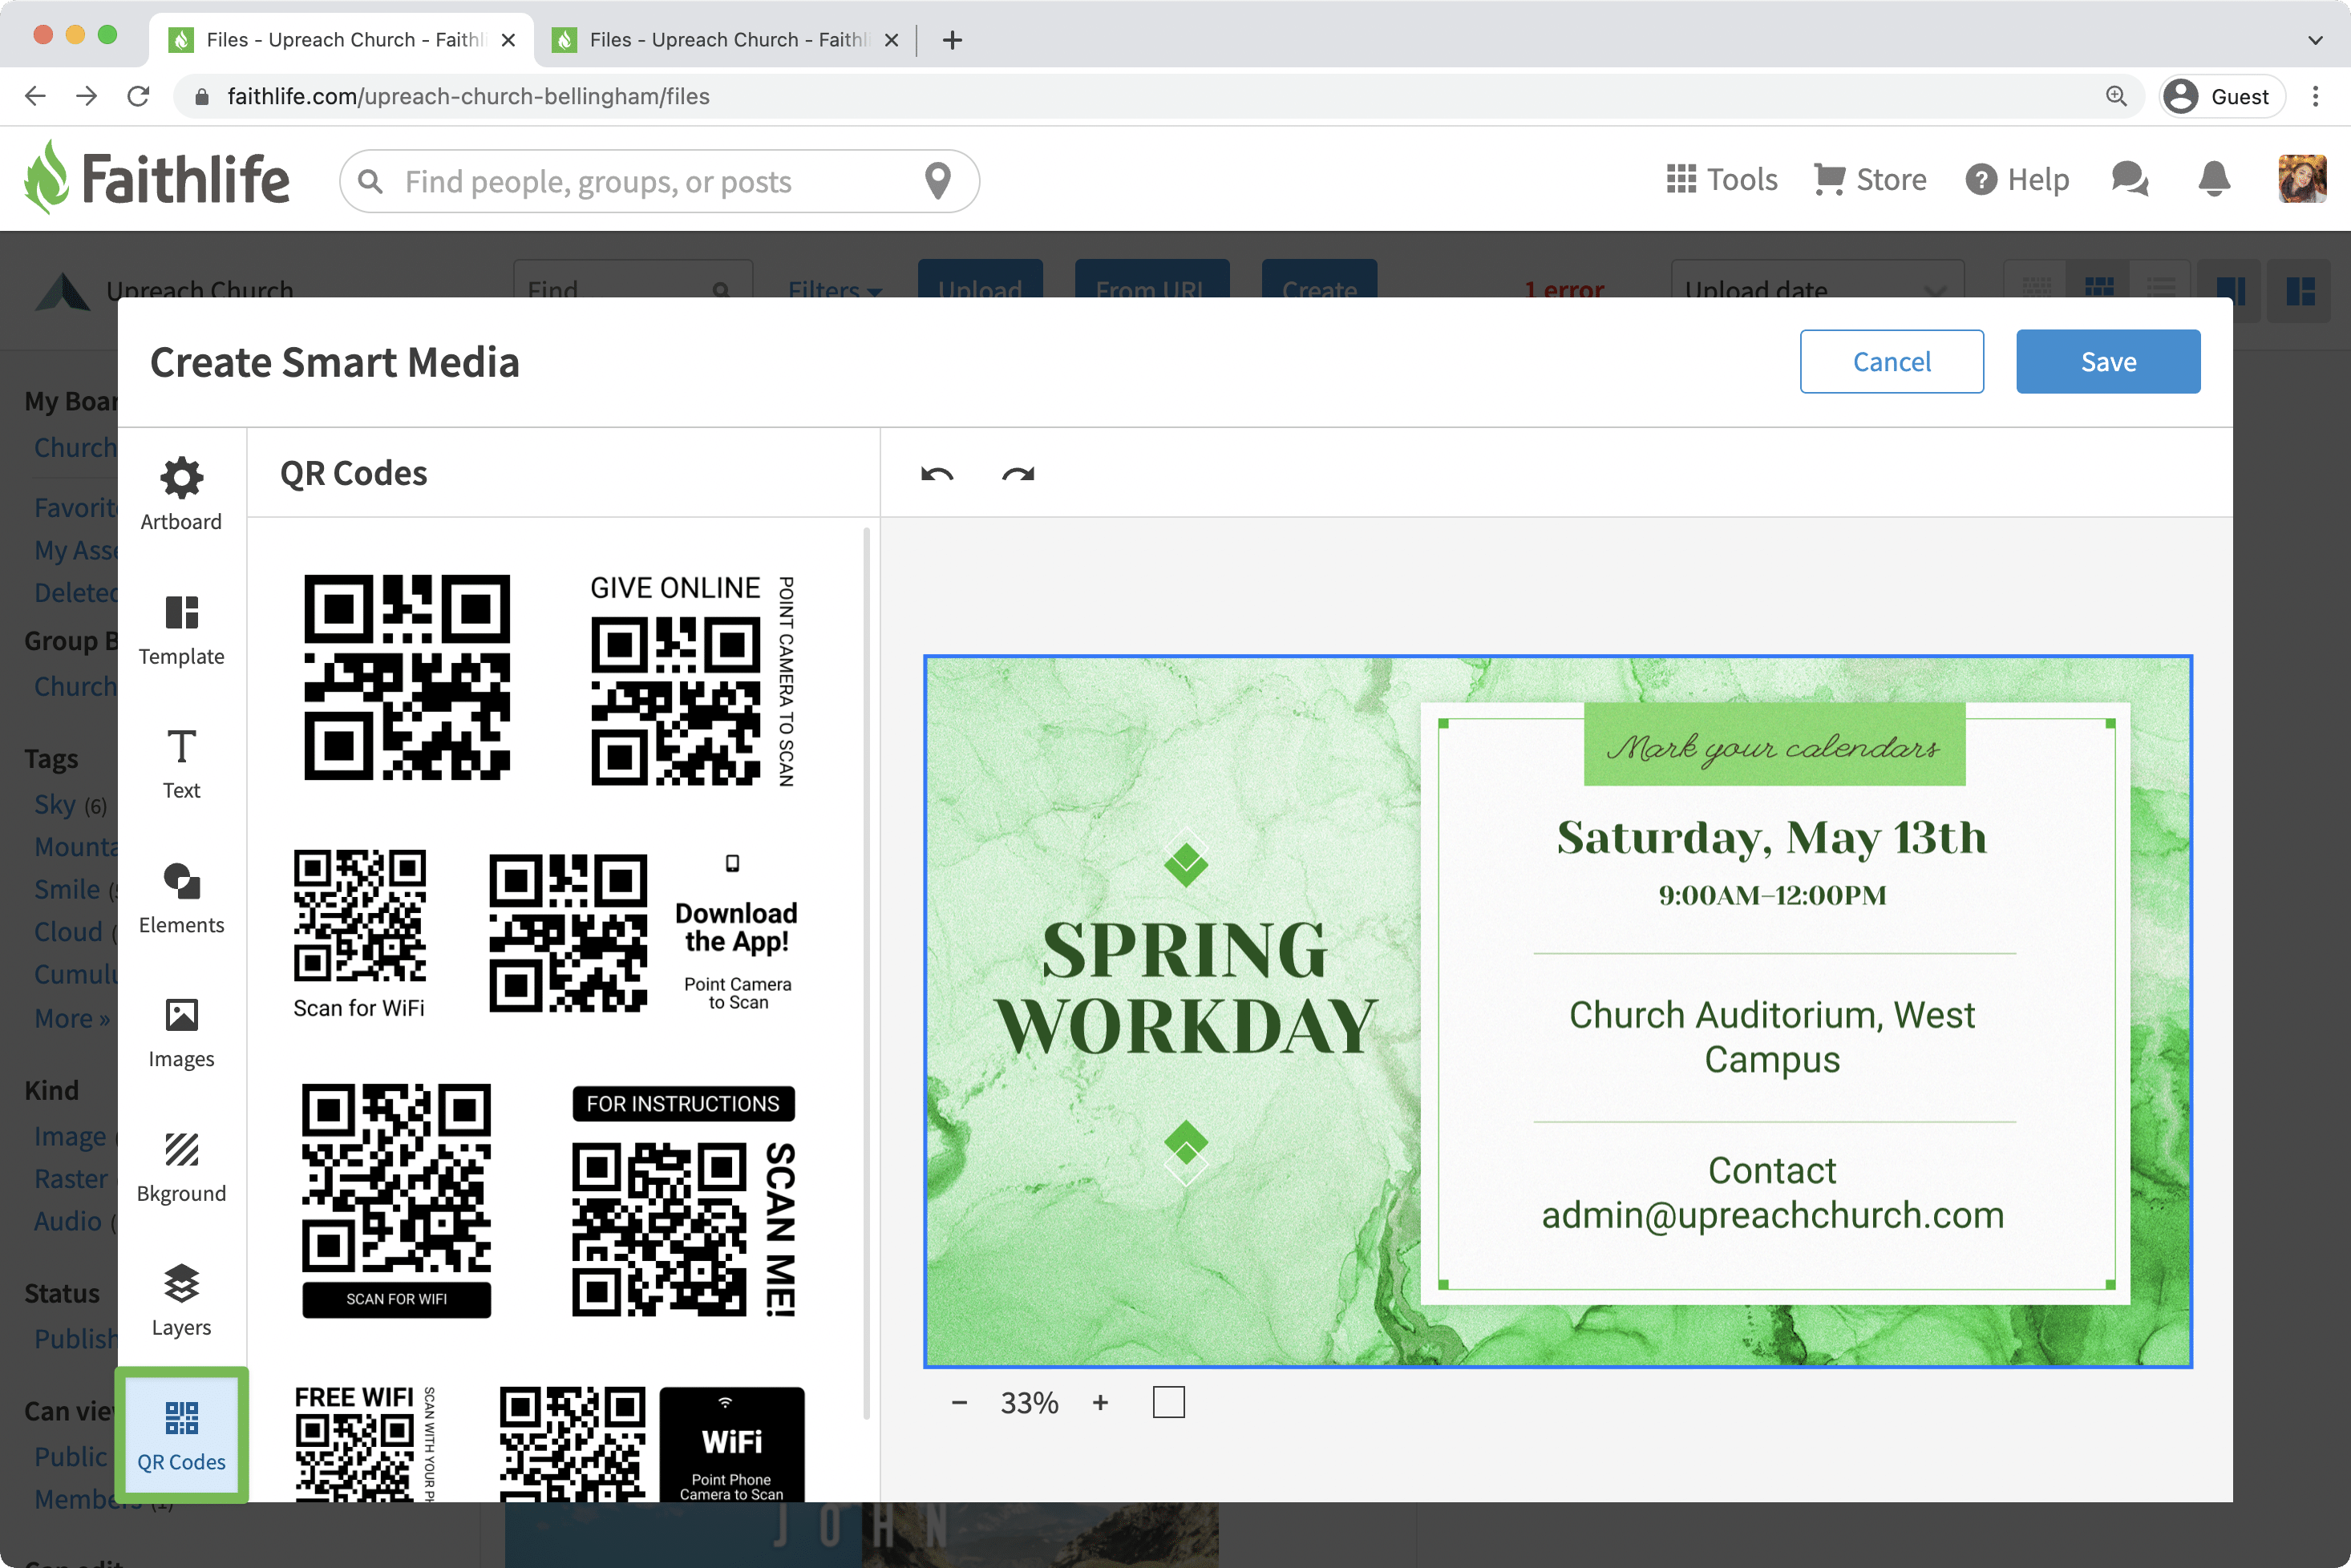Redo the last edit
This screenshot has width=2351, height=1568.
click(x=1018, y=474)
